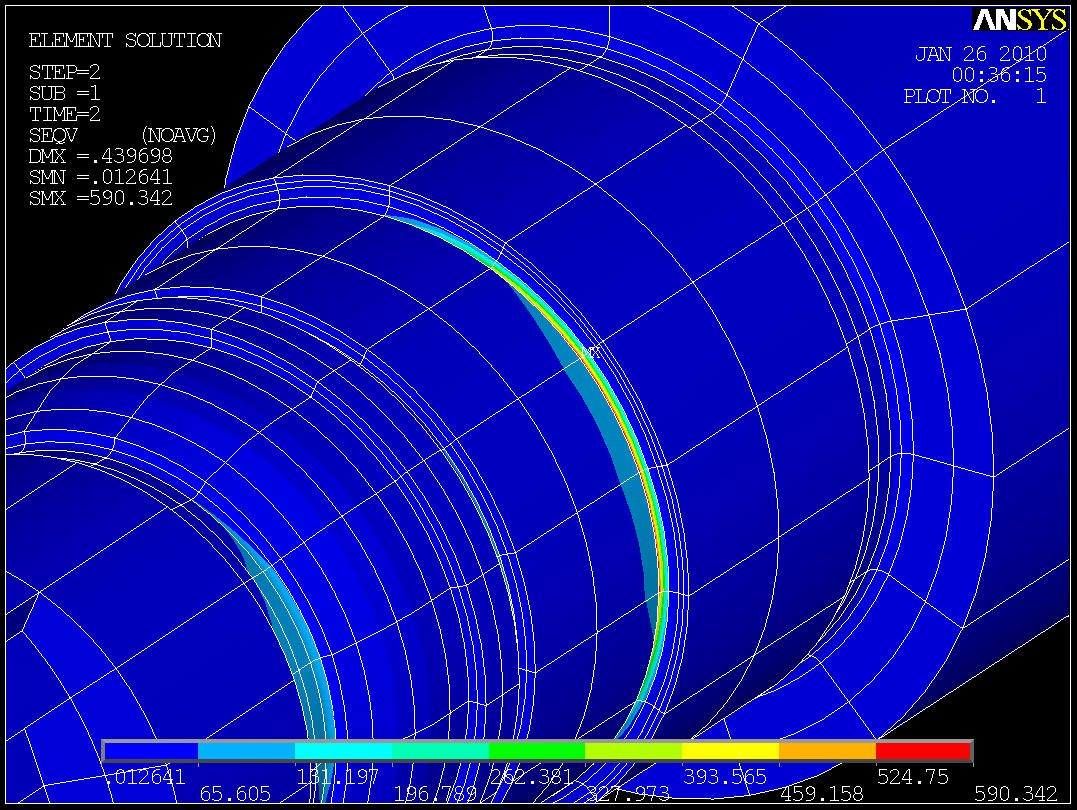Image resolution: width=1077 pixels, height=810 pixels.
Task: Click the light blue legend color band
Action: (x=246, y=751)
